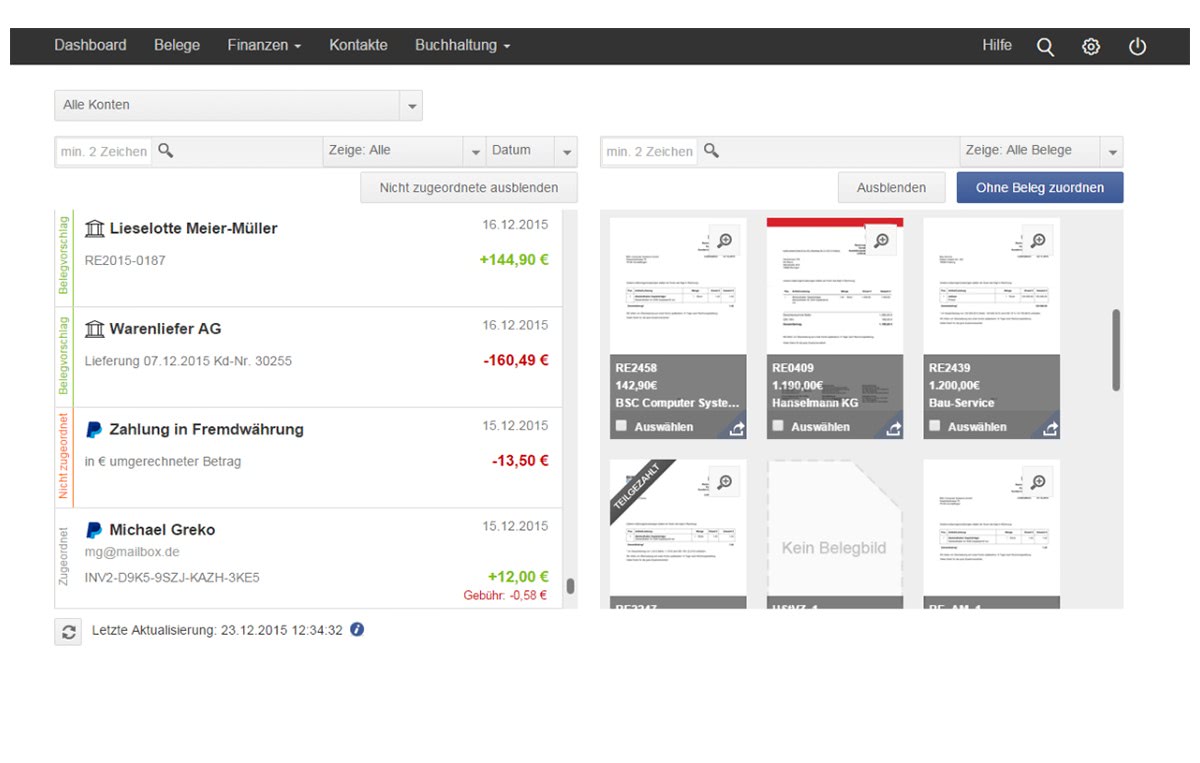The image size is (1200, 763).
Task: Check Auswählen box for RE2458
Action: tap(622, 426)
